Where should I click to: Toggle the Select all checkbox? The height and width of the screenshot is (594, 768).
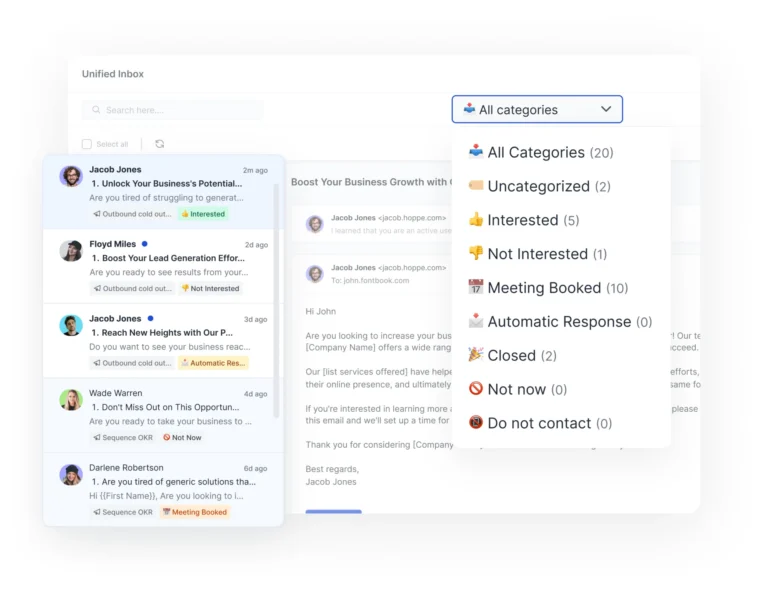tap(87, 144)
